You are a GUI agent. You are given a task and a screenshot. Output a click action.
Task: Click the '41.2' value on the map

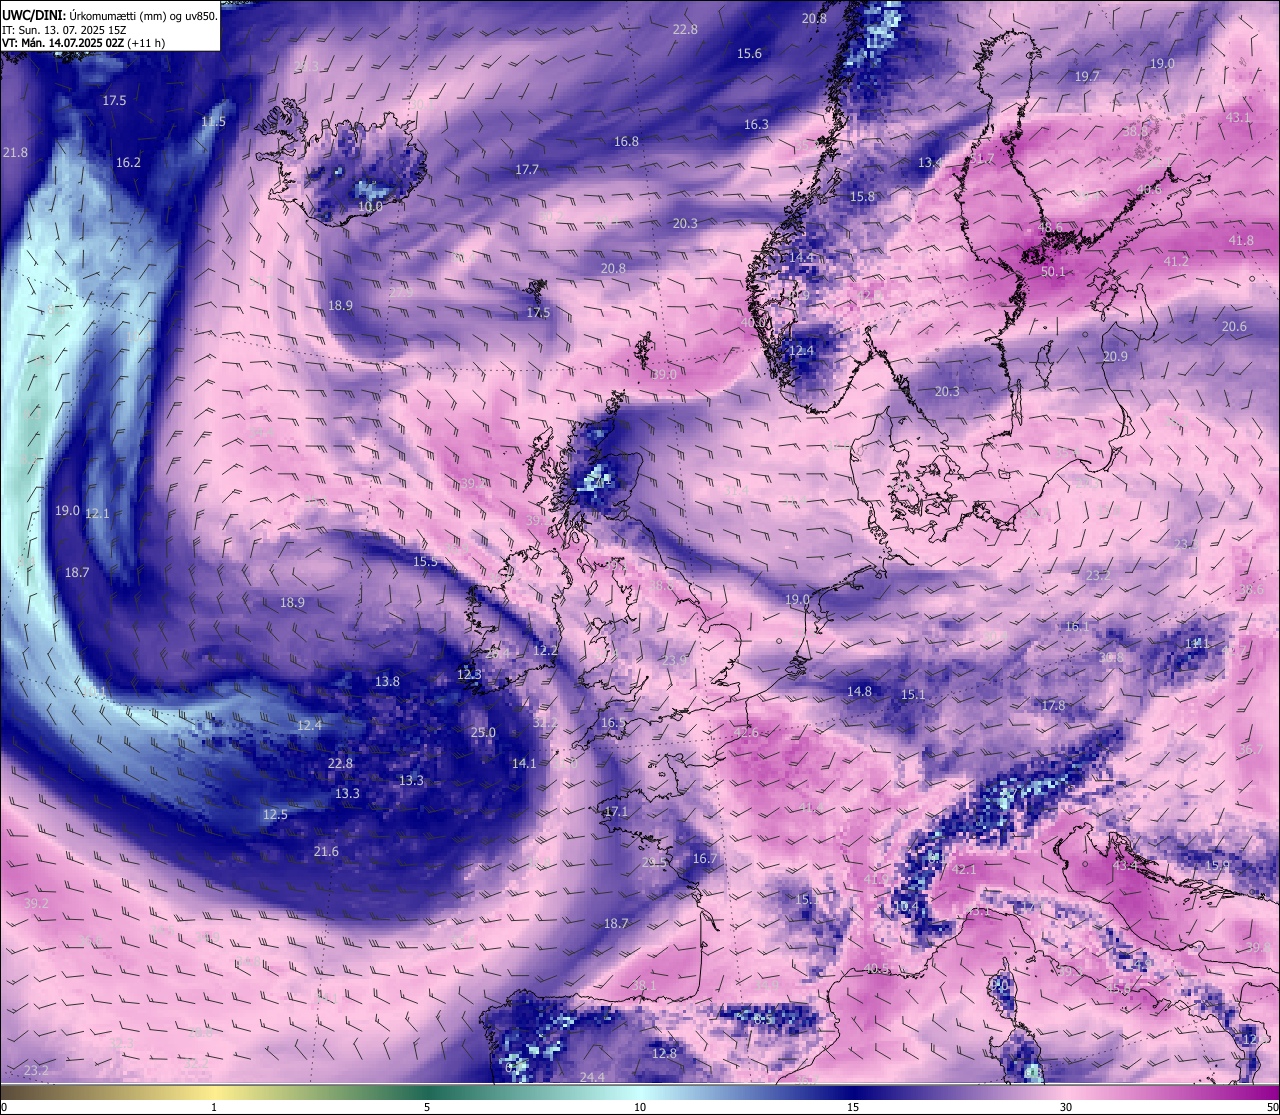pyautogui.click(x=1176, y=261)
